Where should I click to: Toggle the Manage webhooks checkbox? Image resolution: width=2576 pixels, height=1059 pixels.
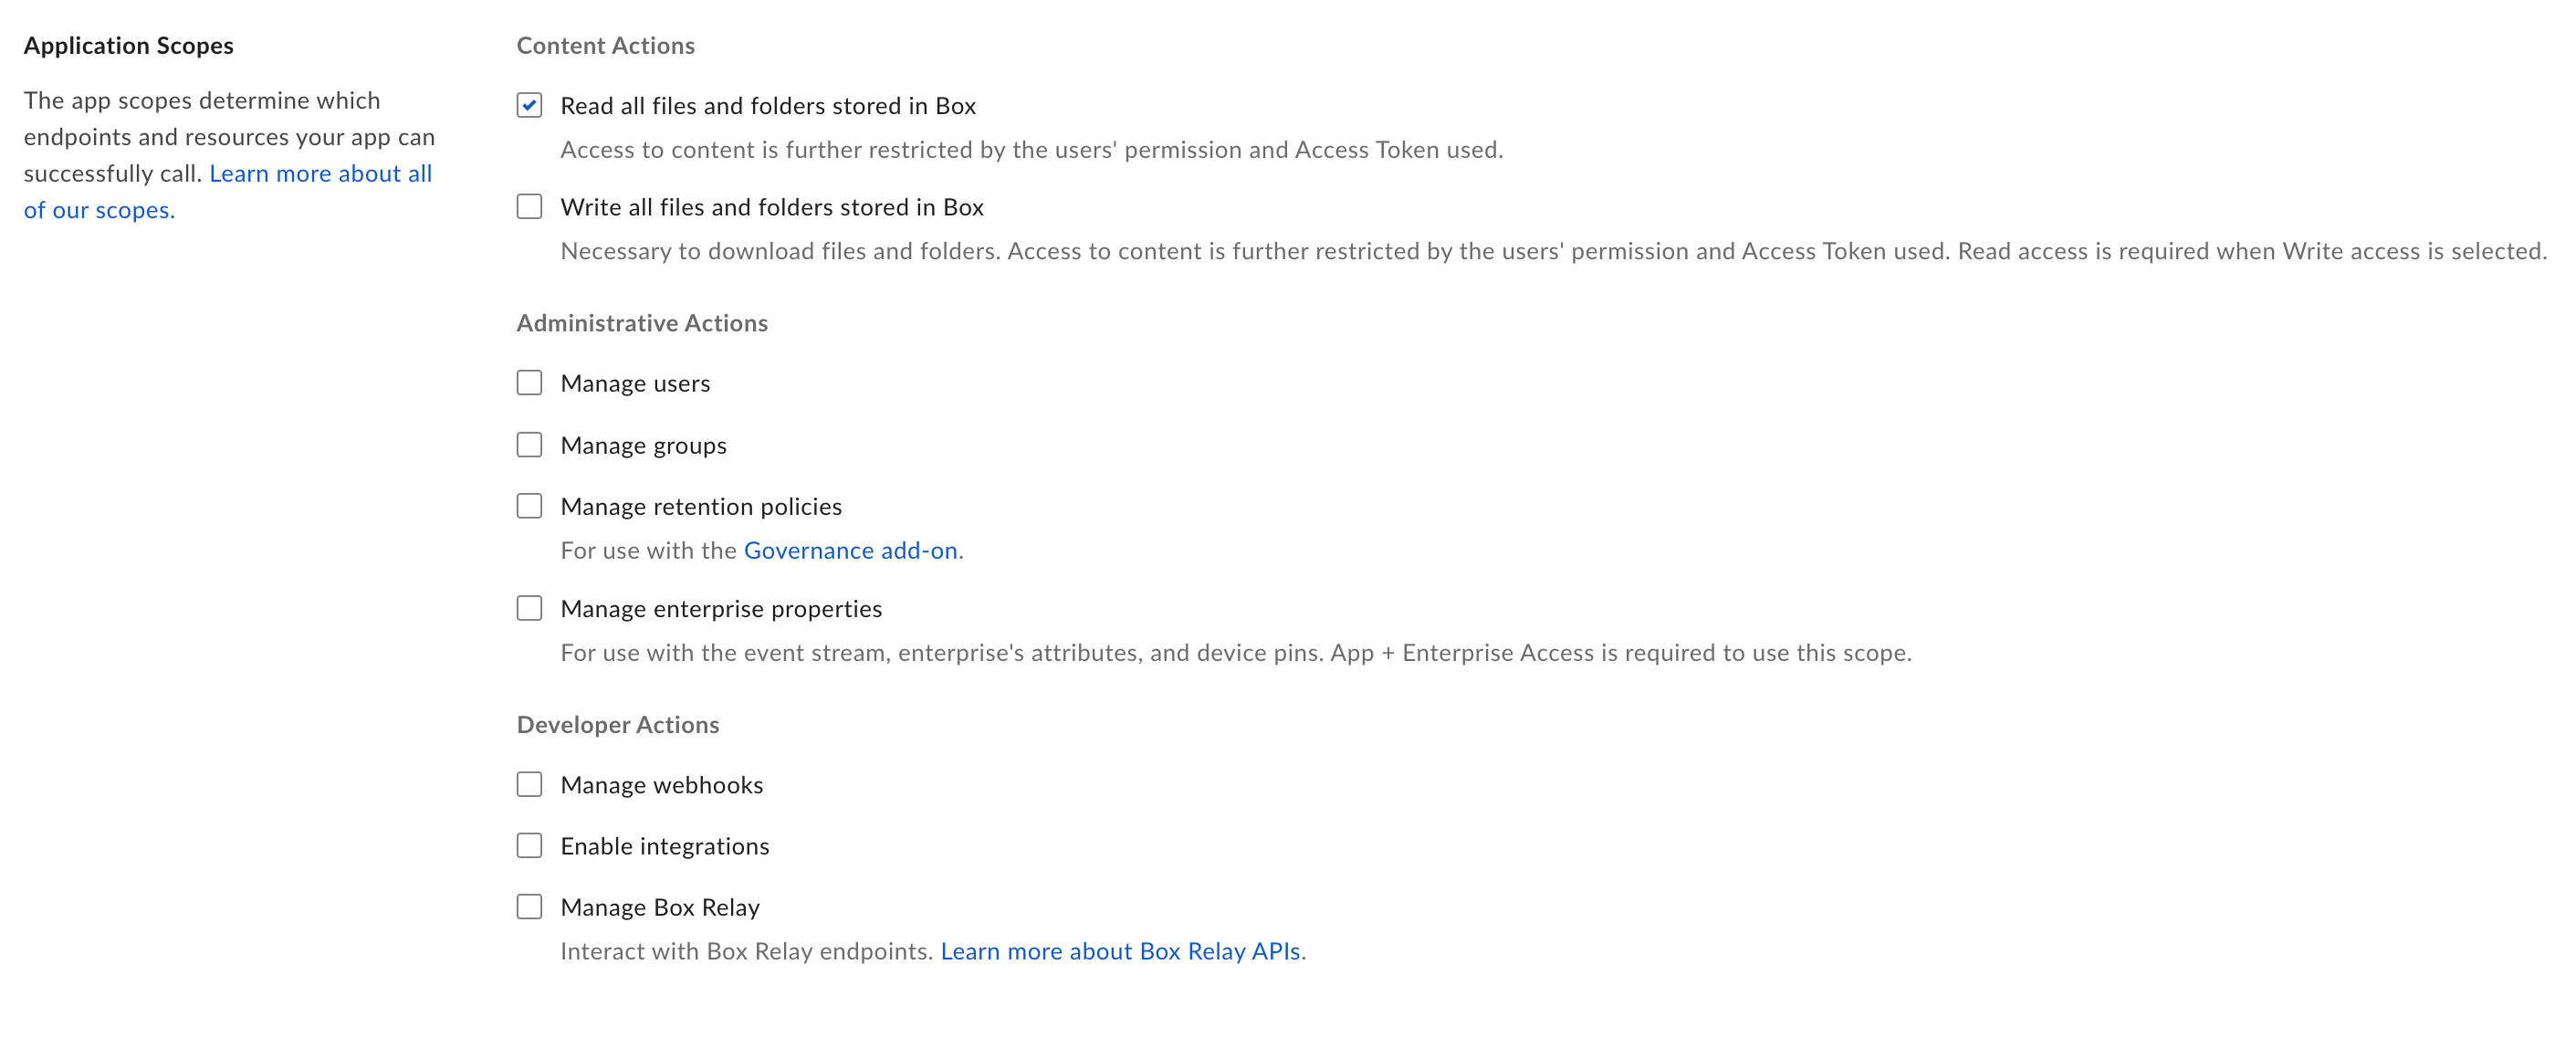529,784
